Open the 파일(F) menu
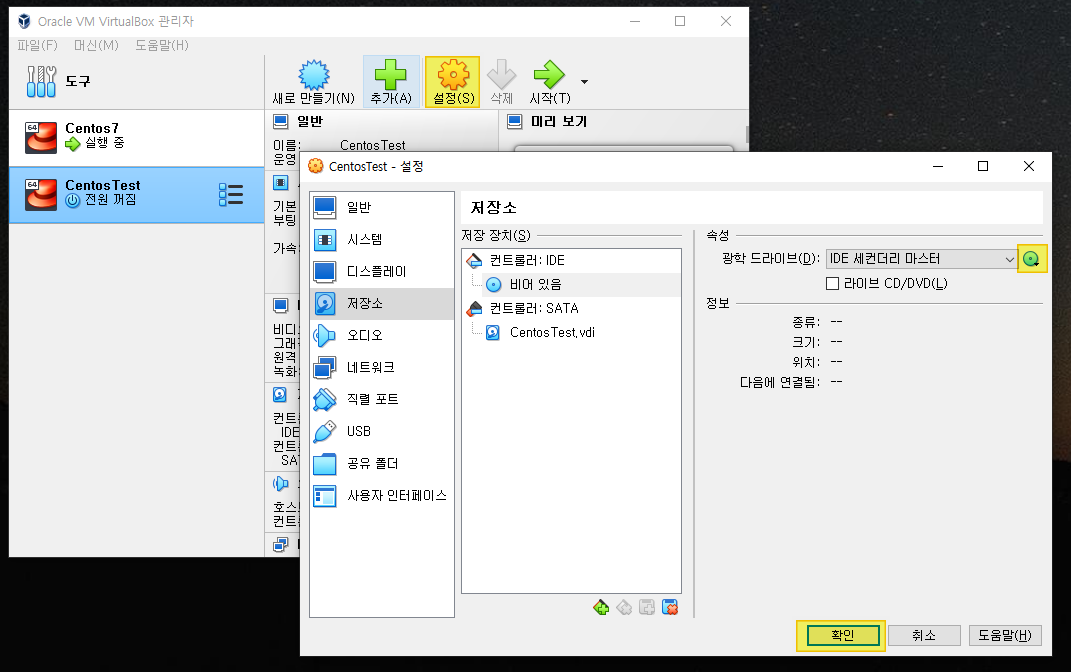 (x=38, y=45)
